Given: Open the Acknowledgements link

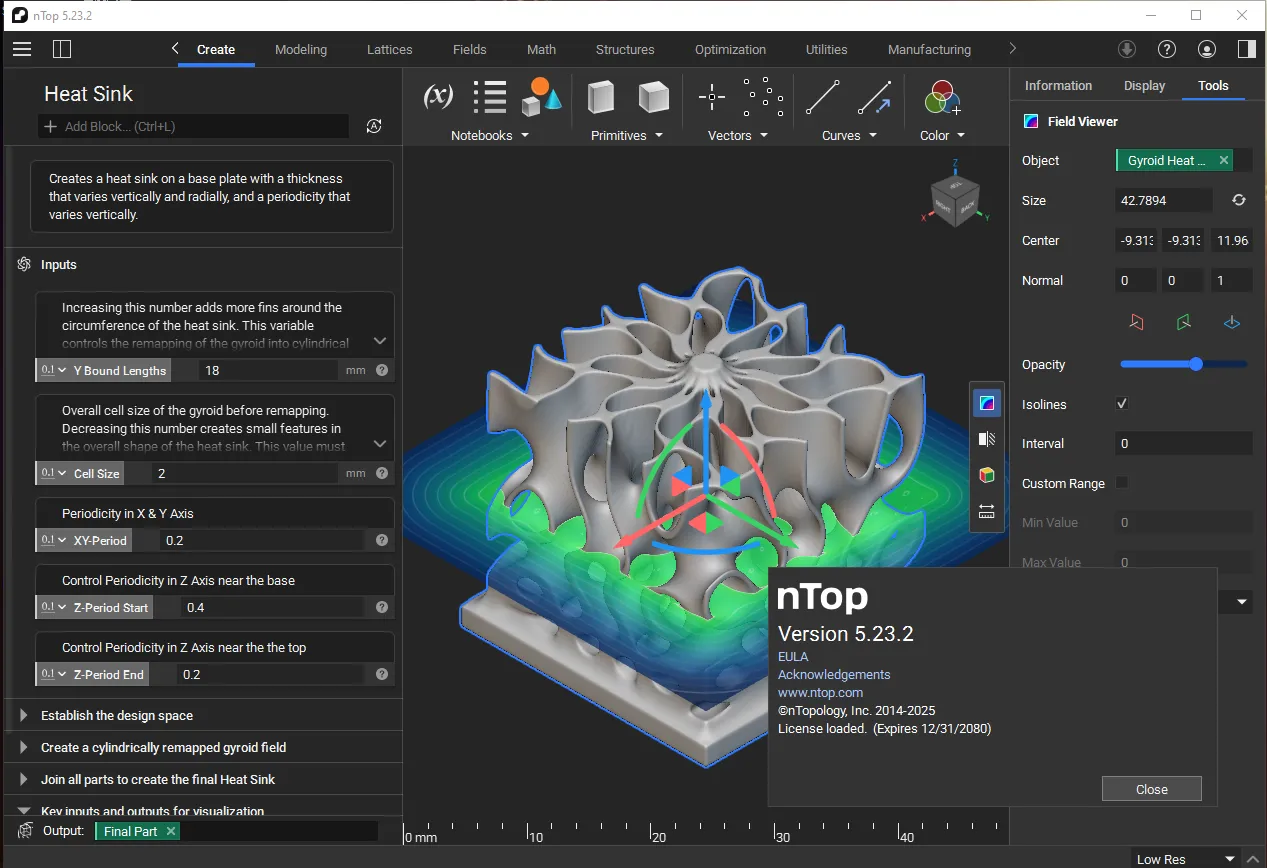Looking at the screenshot, I should tap(834, 675).
